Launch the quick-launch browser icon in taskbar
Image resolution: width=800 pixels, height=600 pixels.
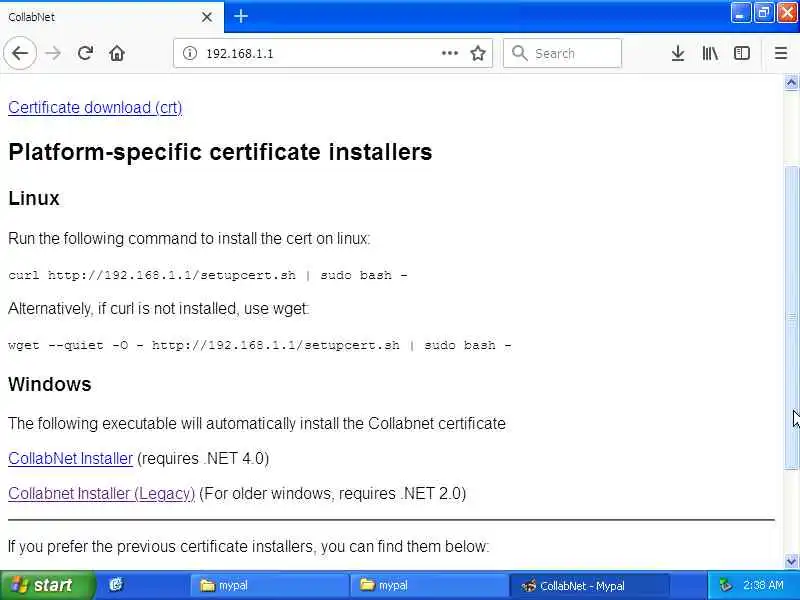coord(116,585)
